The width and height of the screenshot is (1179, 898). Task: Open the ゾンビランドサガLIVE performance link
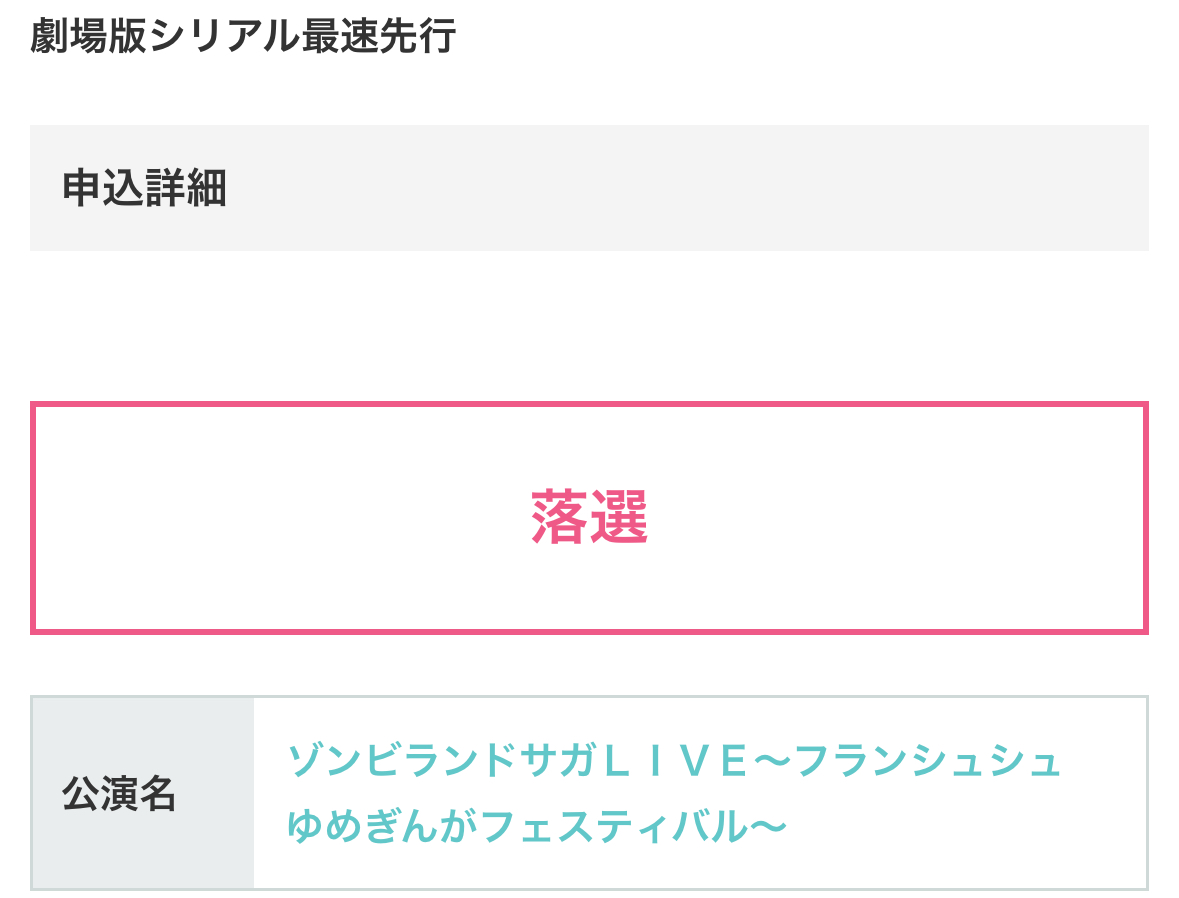673,762
